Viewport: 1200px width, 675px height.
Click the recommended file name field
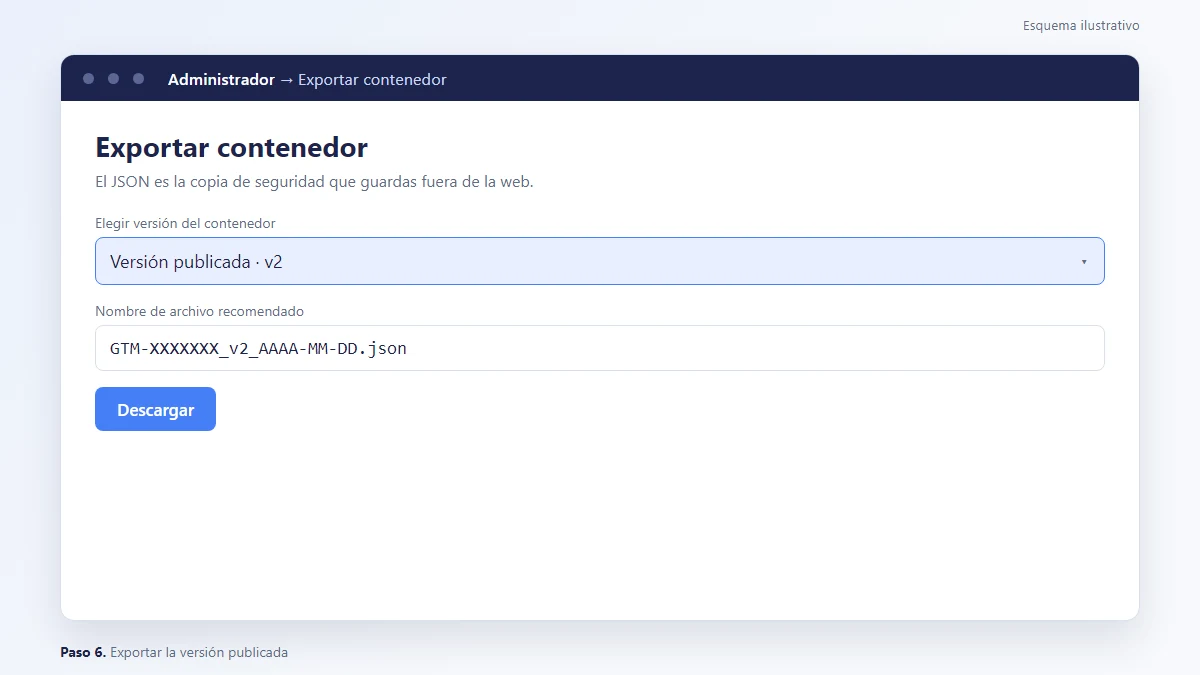coord(600,348)
